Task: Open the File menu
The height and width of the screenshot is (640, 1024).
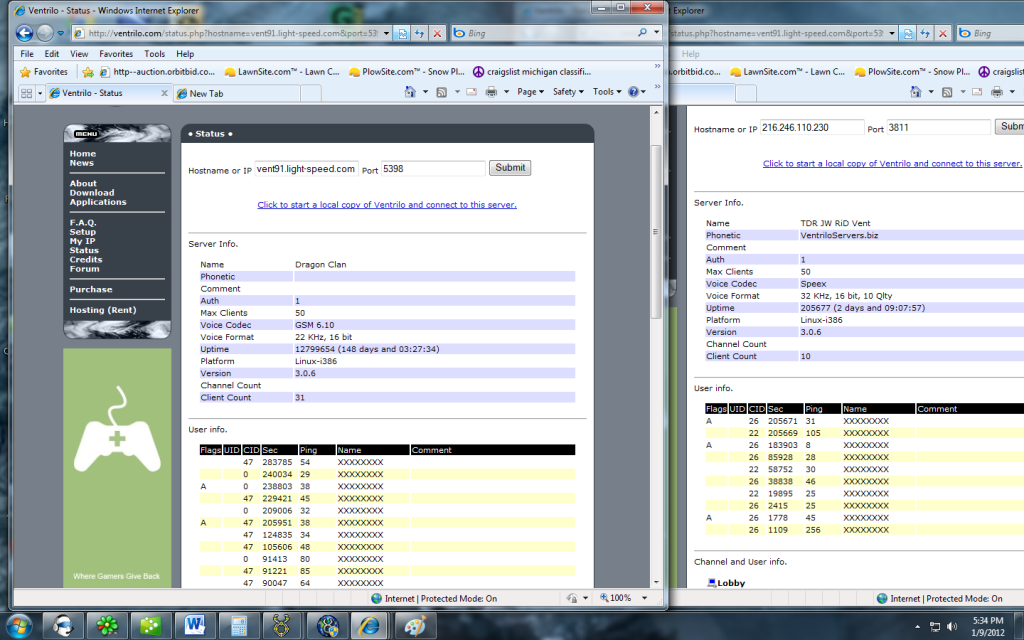Action: 27,54
